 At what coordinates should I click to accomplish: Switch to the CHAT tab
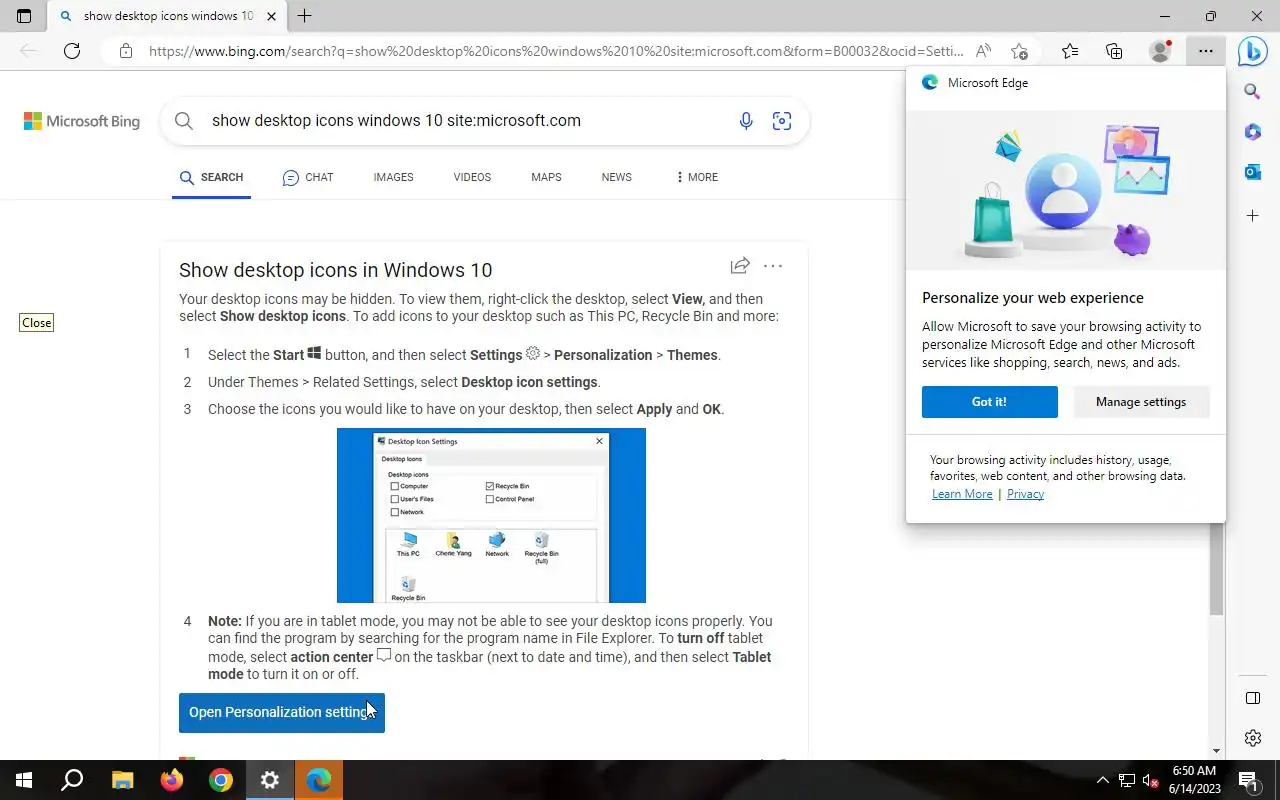[x=308, y=177]
